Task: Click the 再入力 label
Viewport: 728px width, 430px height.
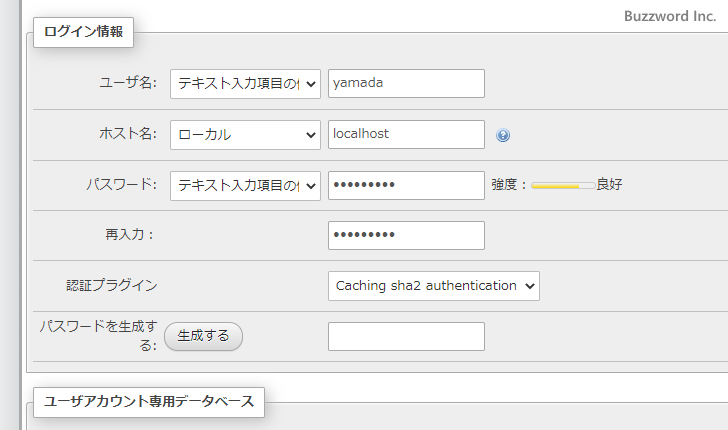Action: point(129,235)
